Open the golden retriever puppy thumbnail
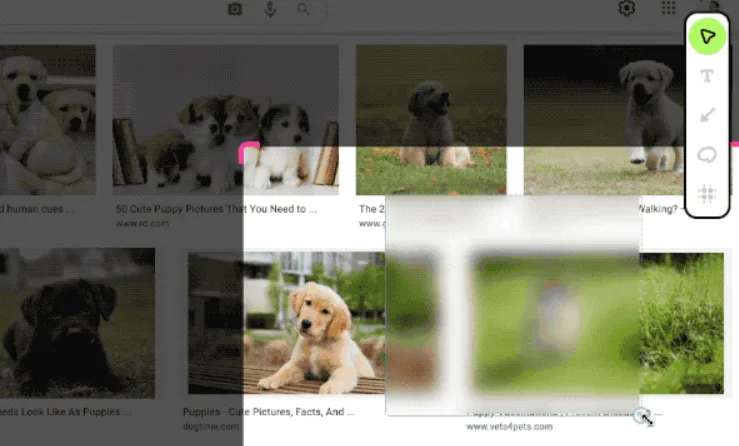 coord(287,323)
